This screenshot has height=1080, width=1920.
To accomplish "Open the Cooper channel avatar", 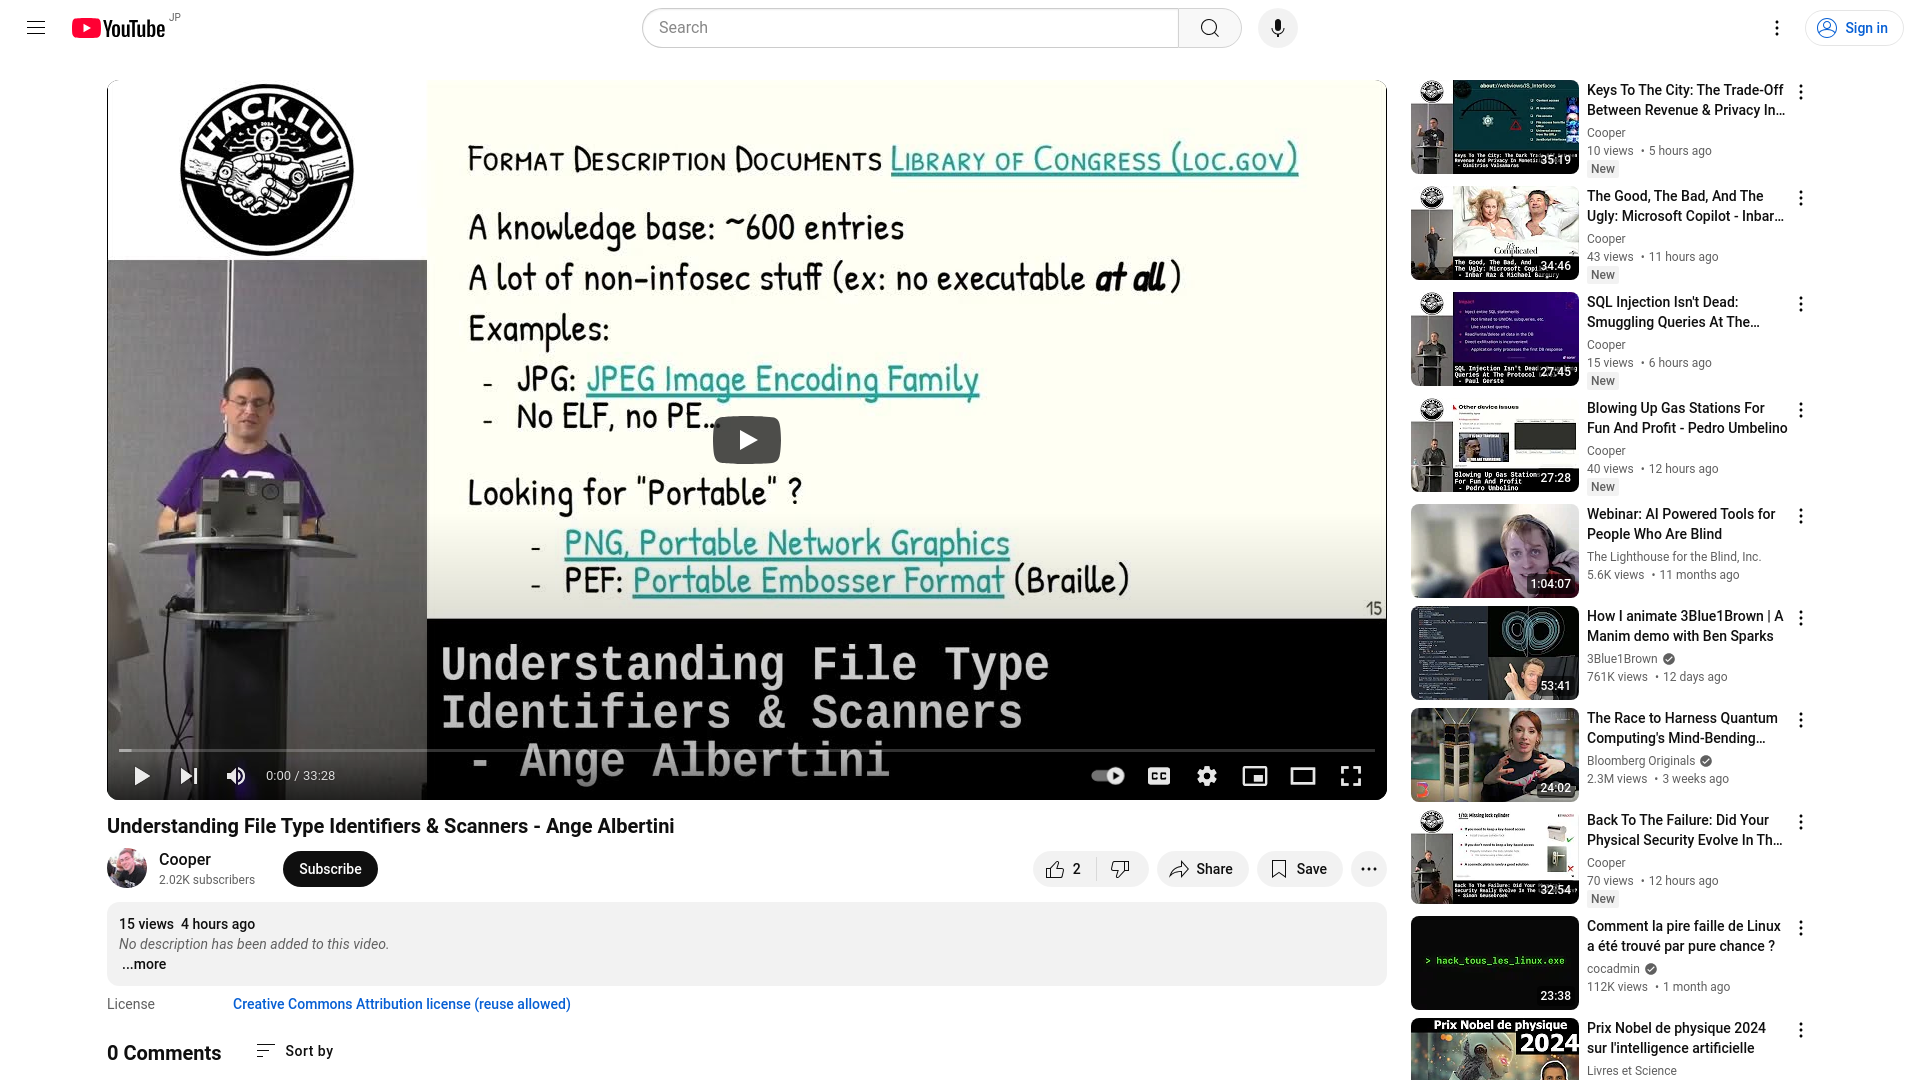I will pyautogui.click(x=127, y=868).
